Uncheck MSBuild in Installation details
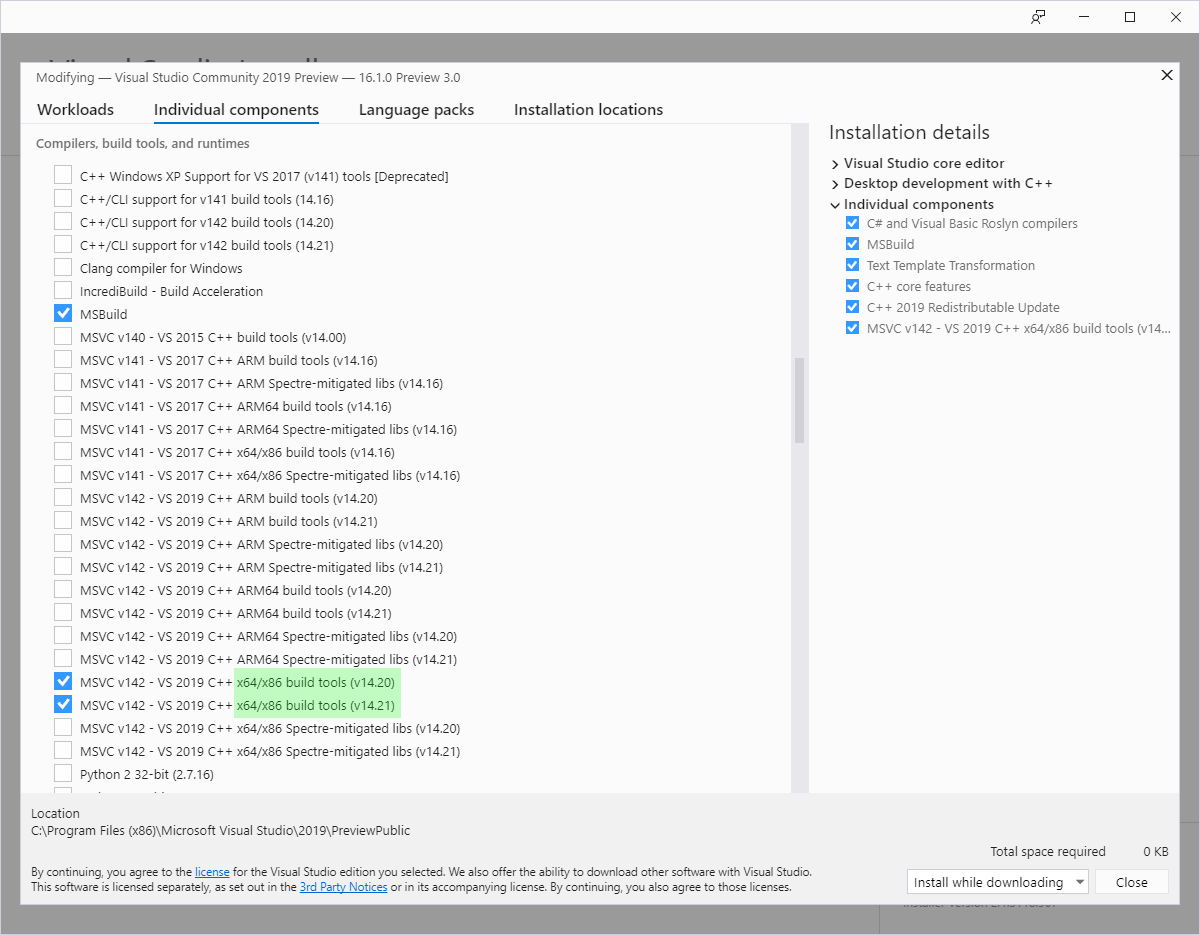This screenshot has height=935, width=1200. tap(852, 244)
